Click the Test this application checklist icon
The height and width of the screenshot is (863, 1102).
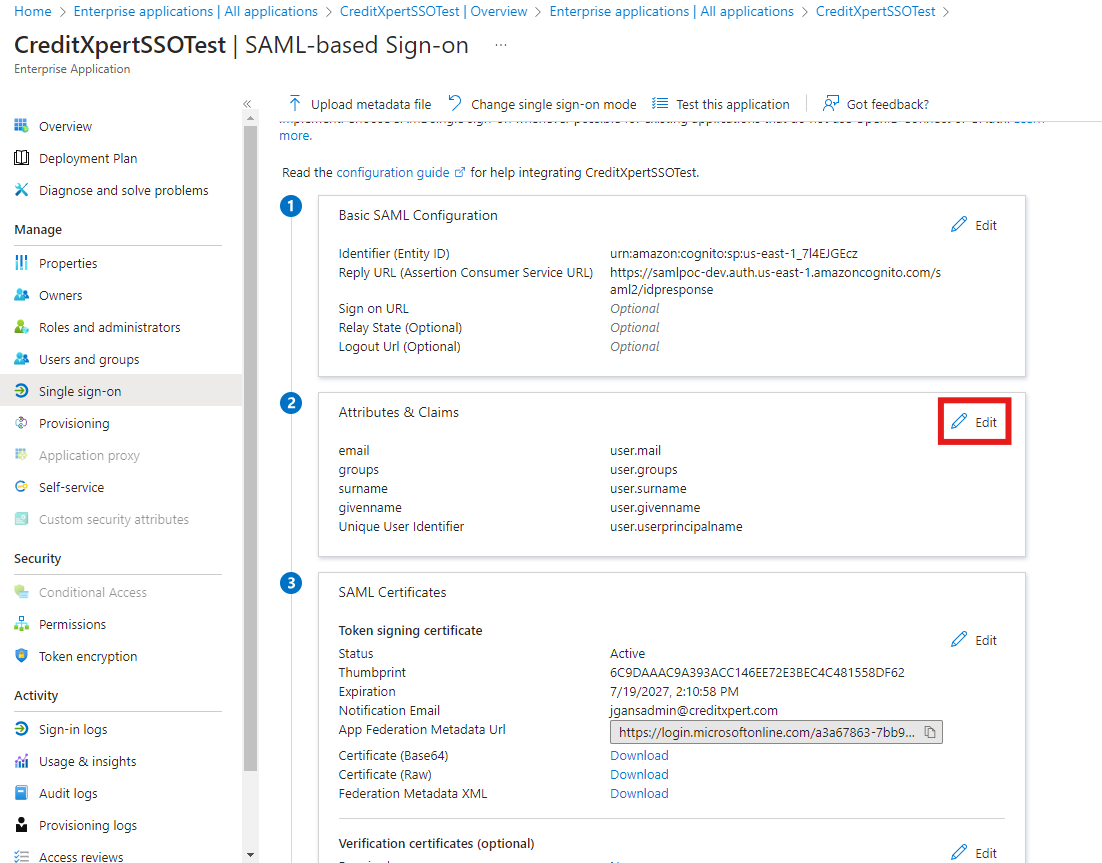(x=660, y=104)
